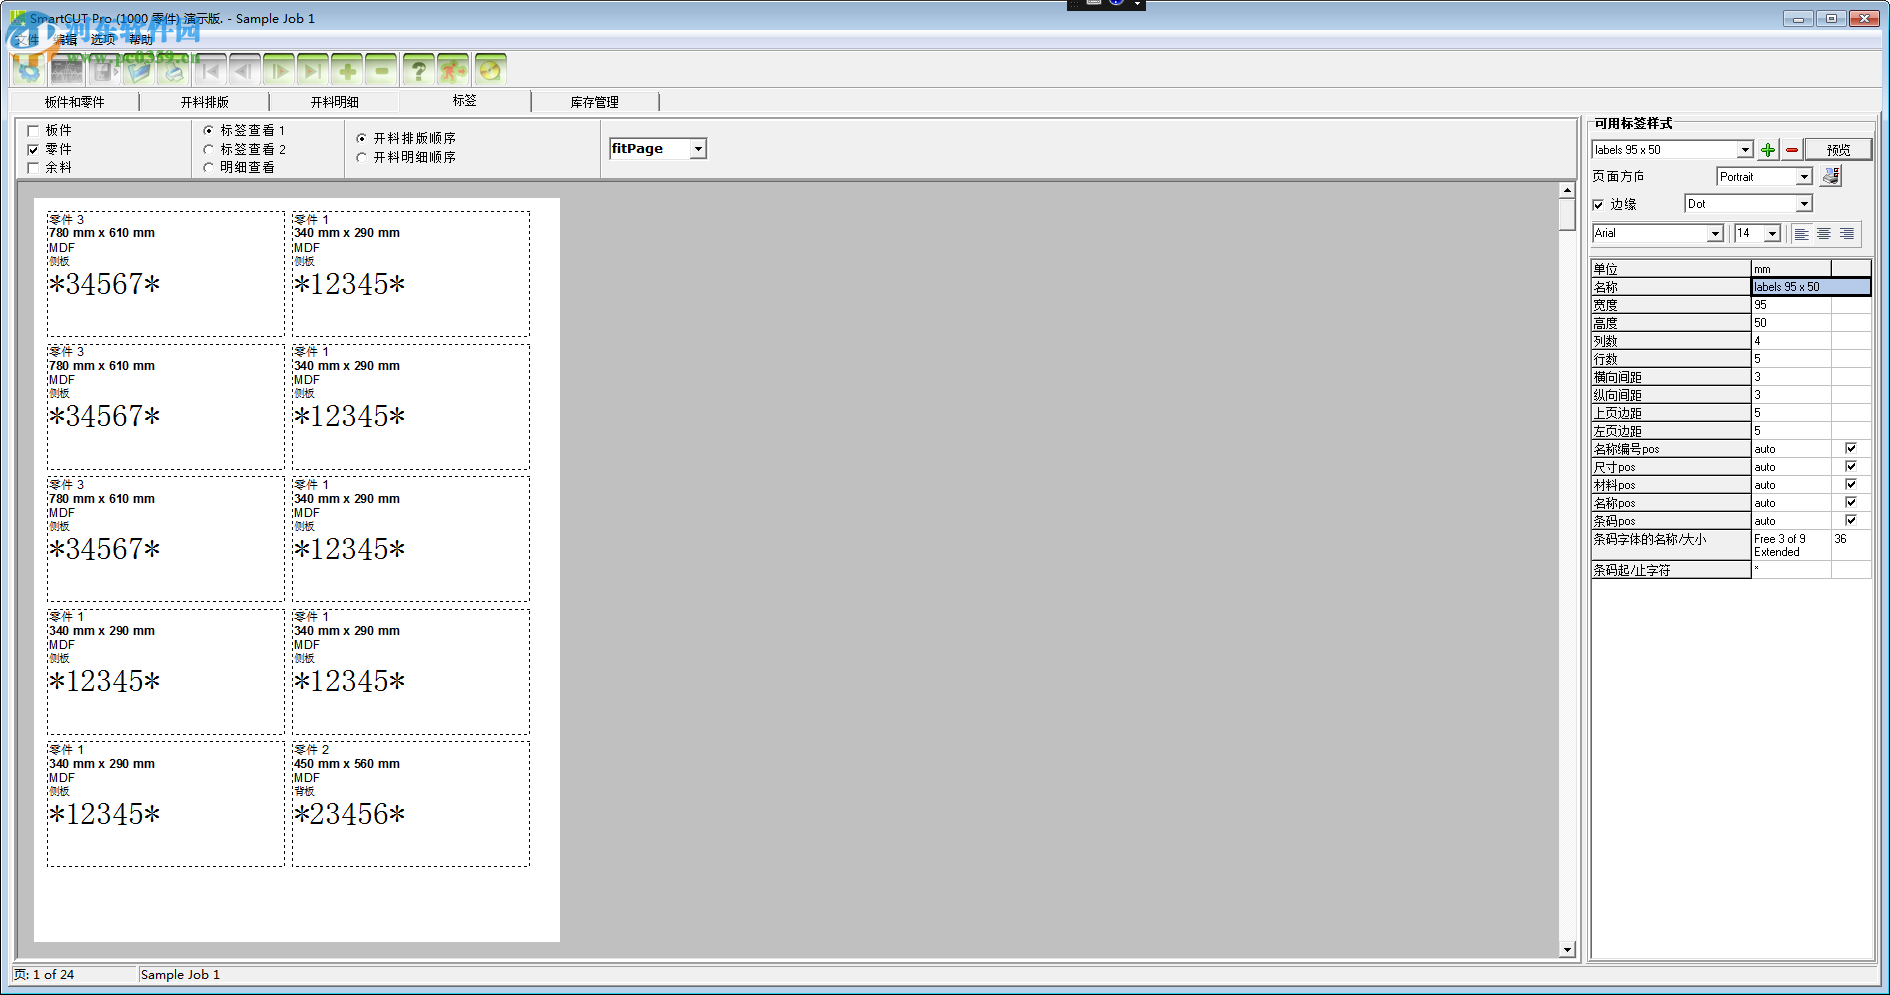Click the label preview scroll down arrow
1890x995 pixels.
(1567, 949)
